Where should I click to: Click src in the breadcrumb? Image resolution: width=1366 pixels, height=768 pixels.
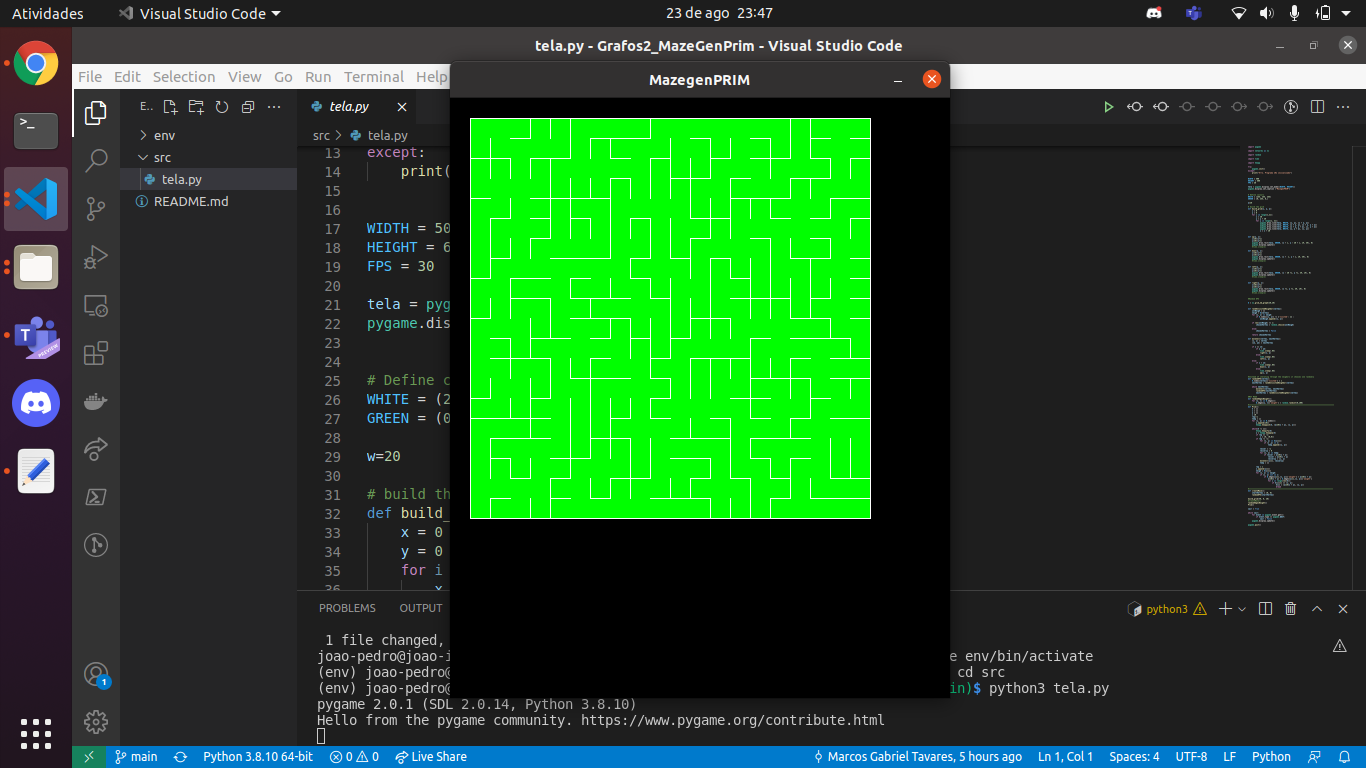click(321, 135)
